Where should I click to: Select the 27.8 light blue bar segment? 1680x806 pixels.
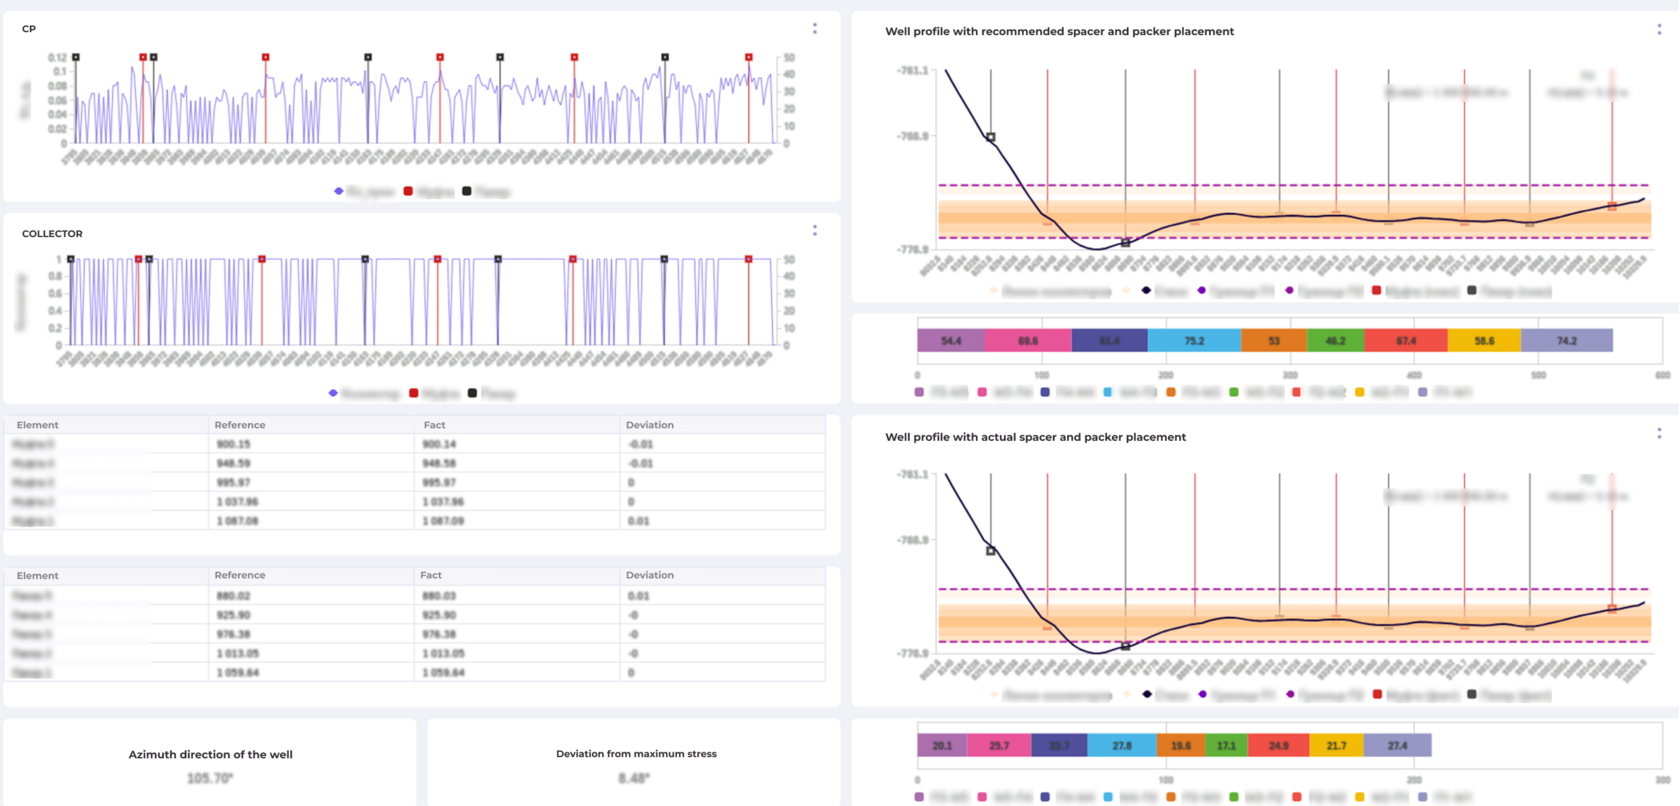pyautogui.click(x=1122, y=745)
